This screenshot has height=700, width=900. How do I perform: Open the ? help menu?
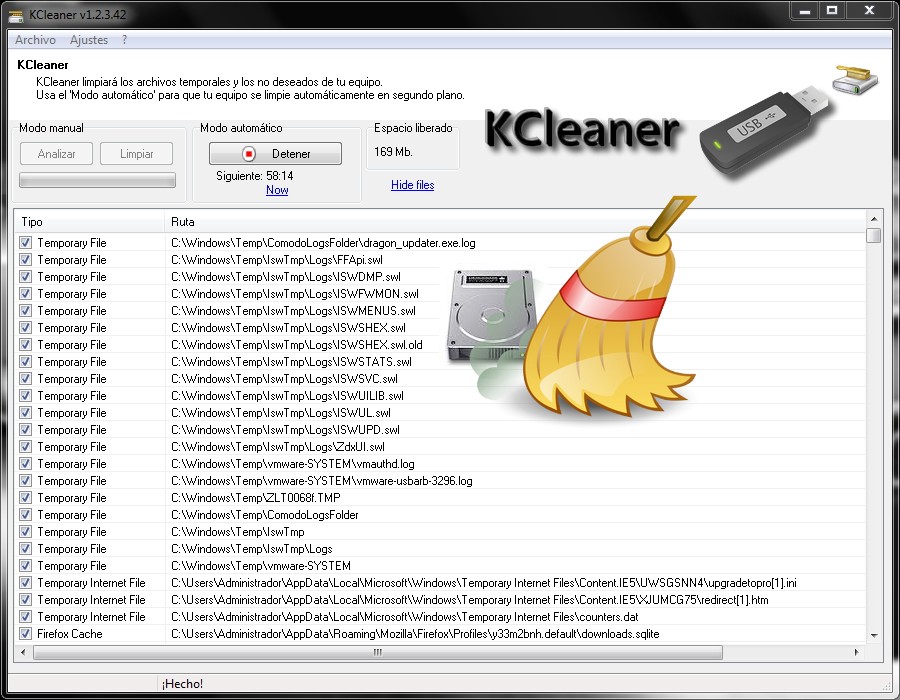[124, 40]
